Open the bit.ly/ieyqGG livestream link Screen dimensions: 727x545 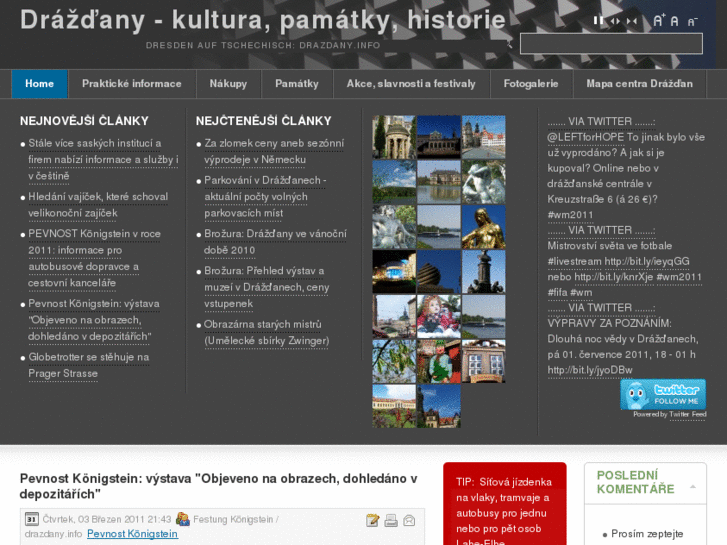pyautogui.click(x=647, y=262)
